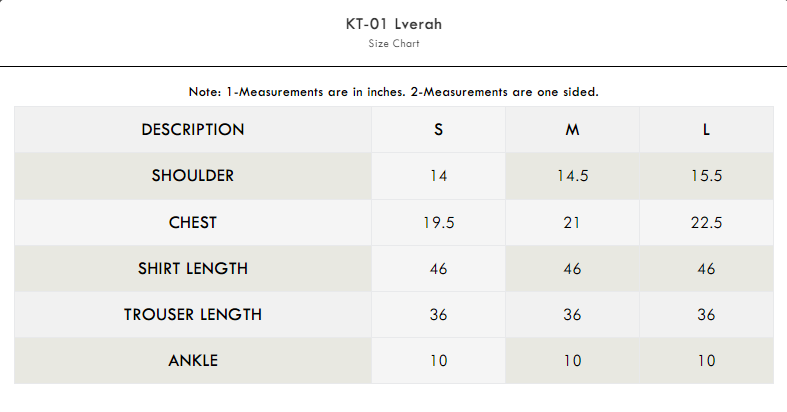
Task: Click shoulder value 14 for size S
Action: click(x=438, y=176)
